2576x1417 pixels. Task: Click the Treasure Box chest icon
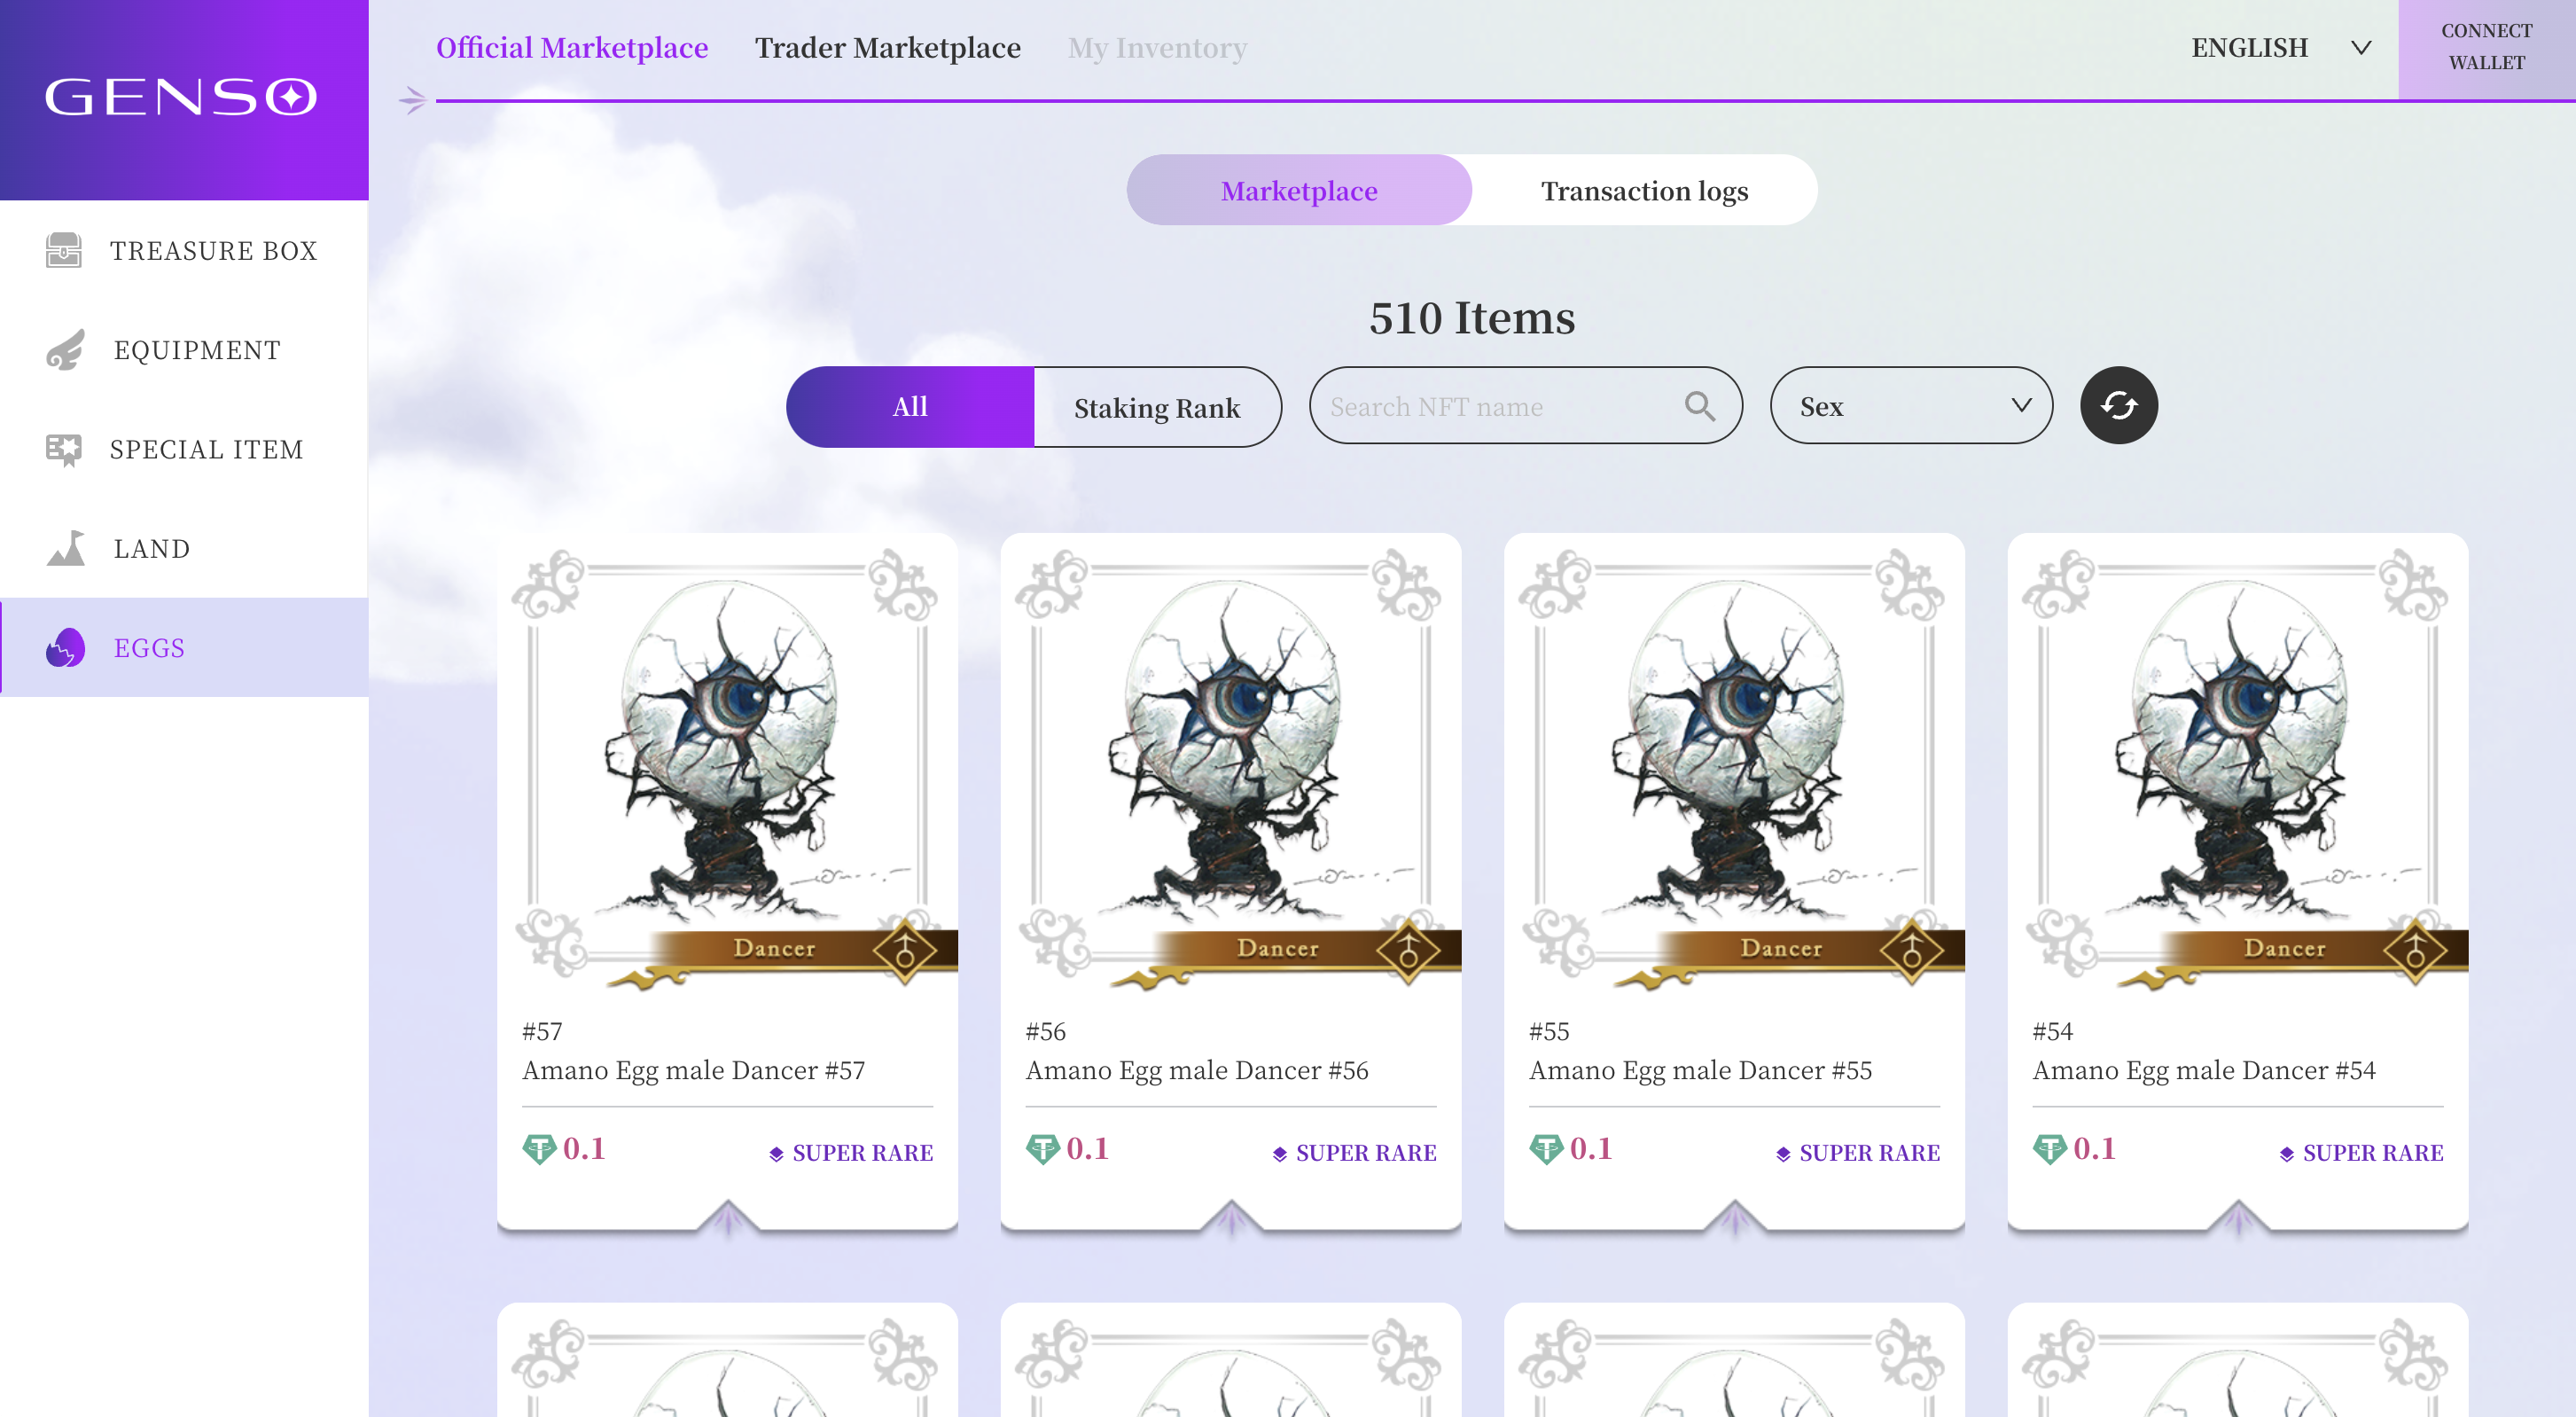pyautogui.click(x=64, y=250)
